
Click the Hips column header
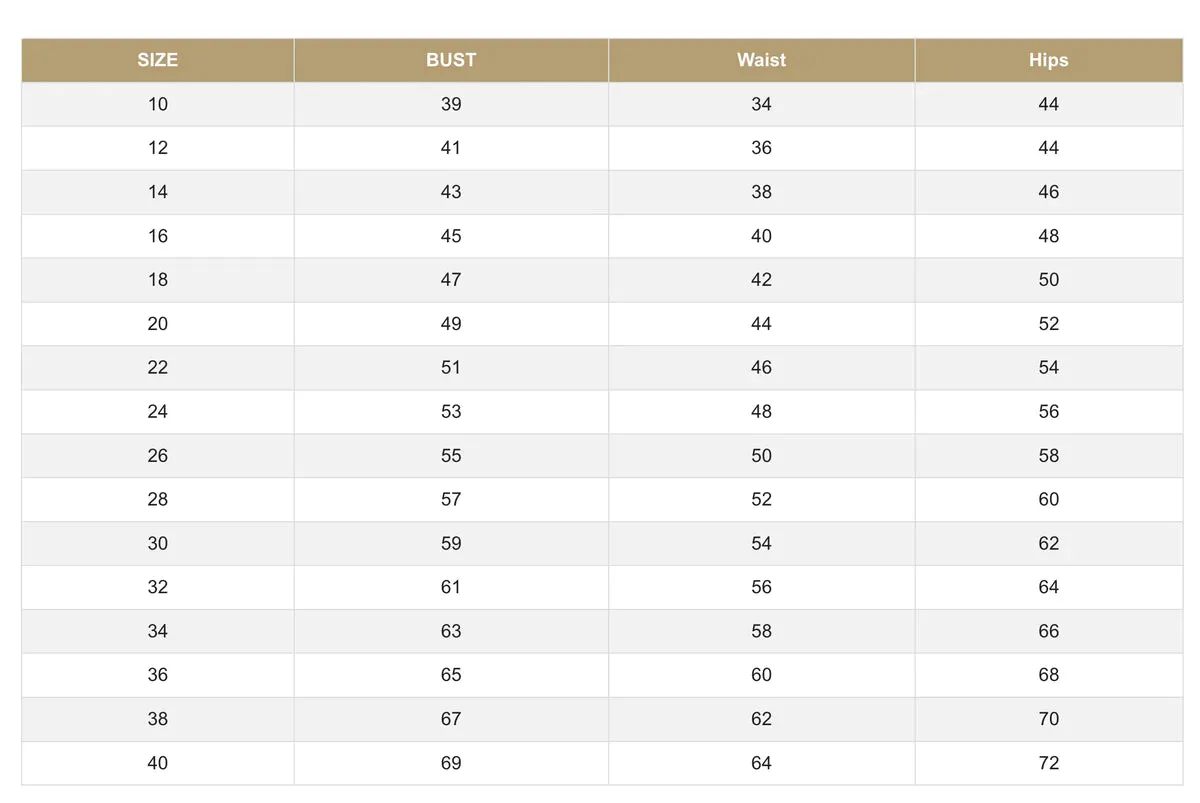pos(1048,60)
